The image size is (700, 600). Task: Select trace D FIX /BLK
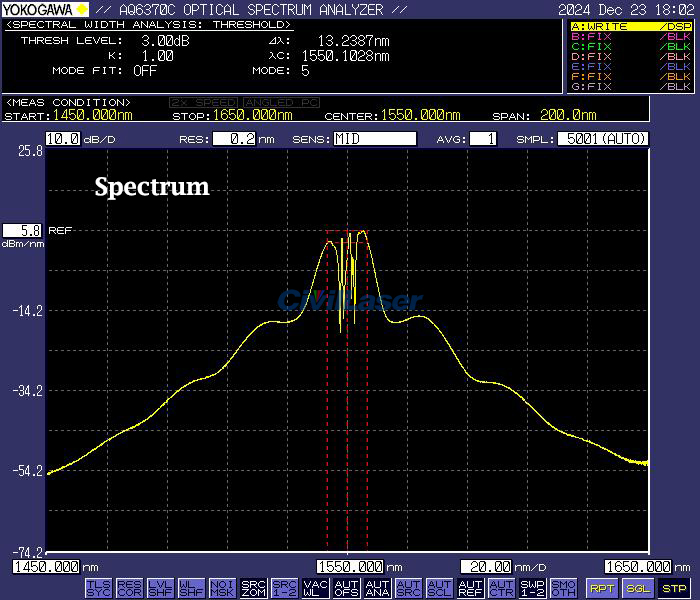point(631,57)
